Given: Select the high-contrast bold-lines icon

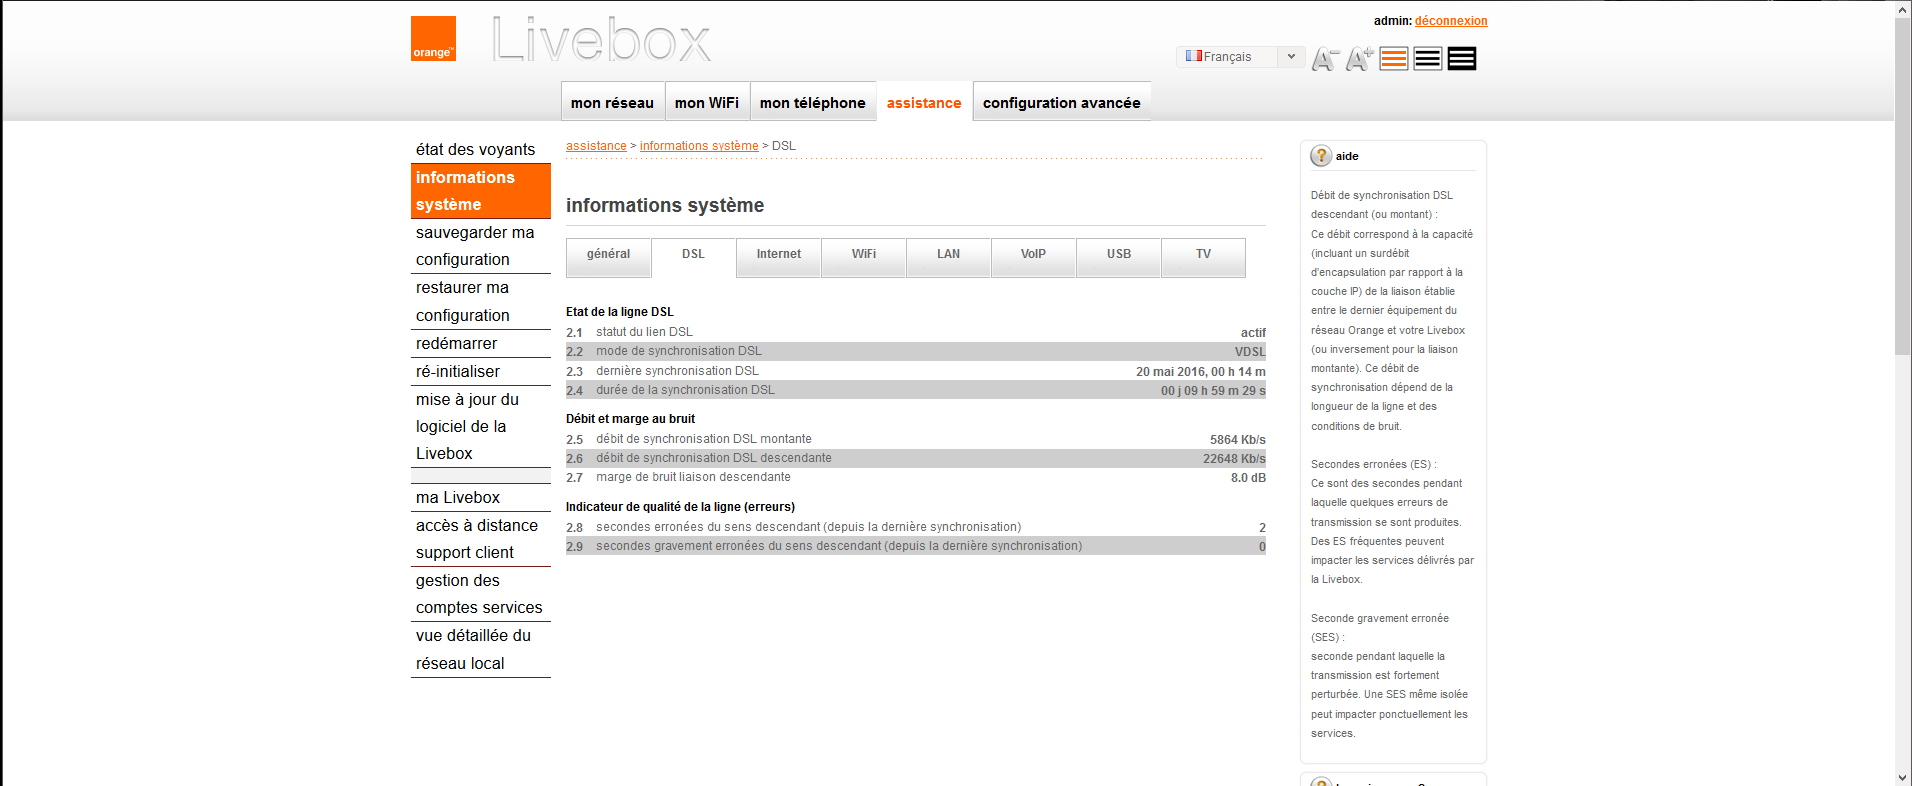Looking at the screenshot, I should 1462,59.
